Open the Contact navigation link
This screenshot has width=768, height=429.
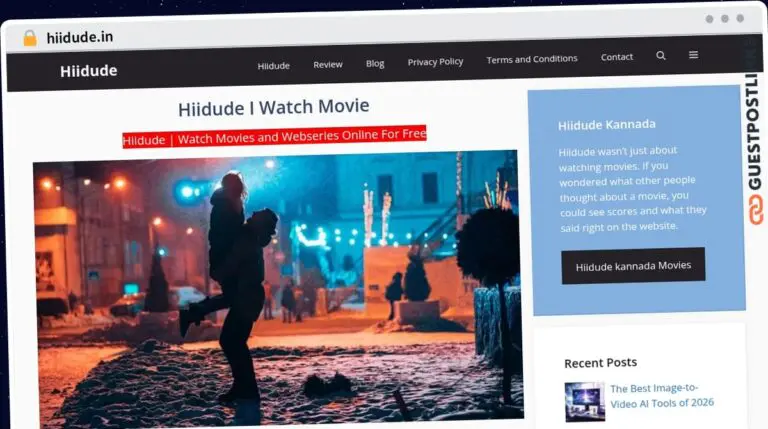[617, 57]
